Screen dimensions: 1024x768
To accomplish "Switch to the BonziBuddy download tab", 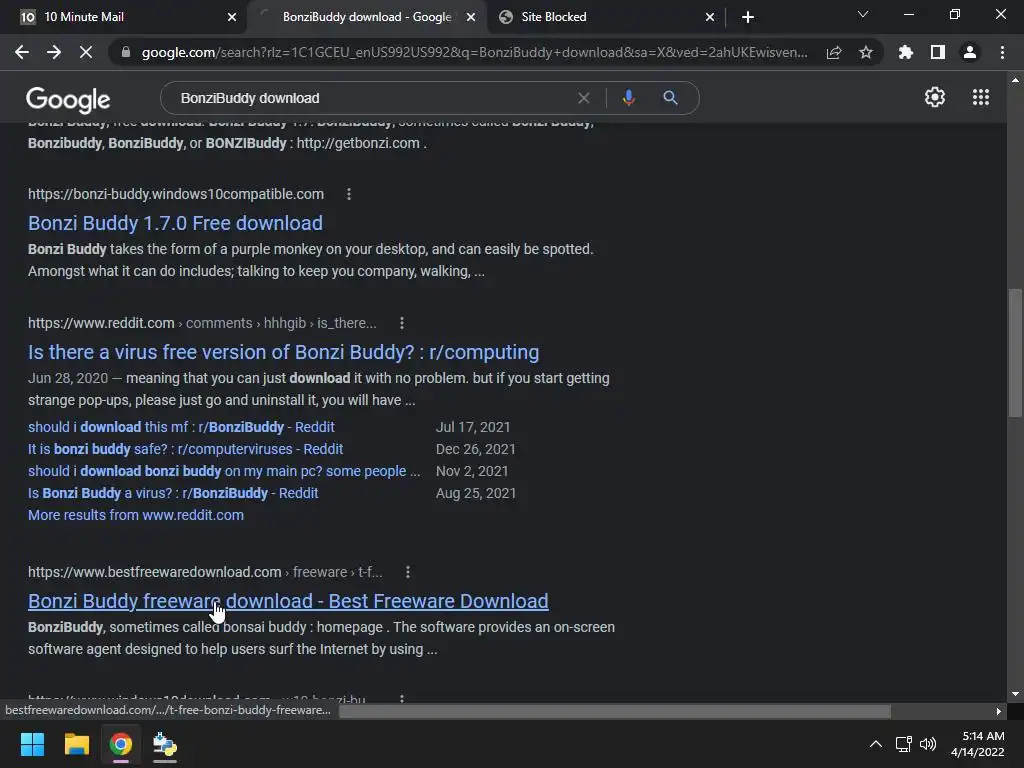I will point(366,17).
